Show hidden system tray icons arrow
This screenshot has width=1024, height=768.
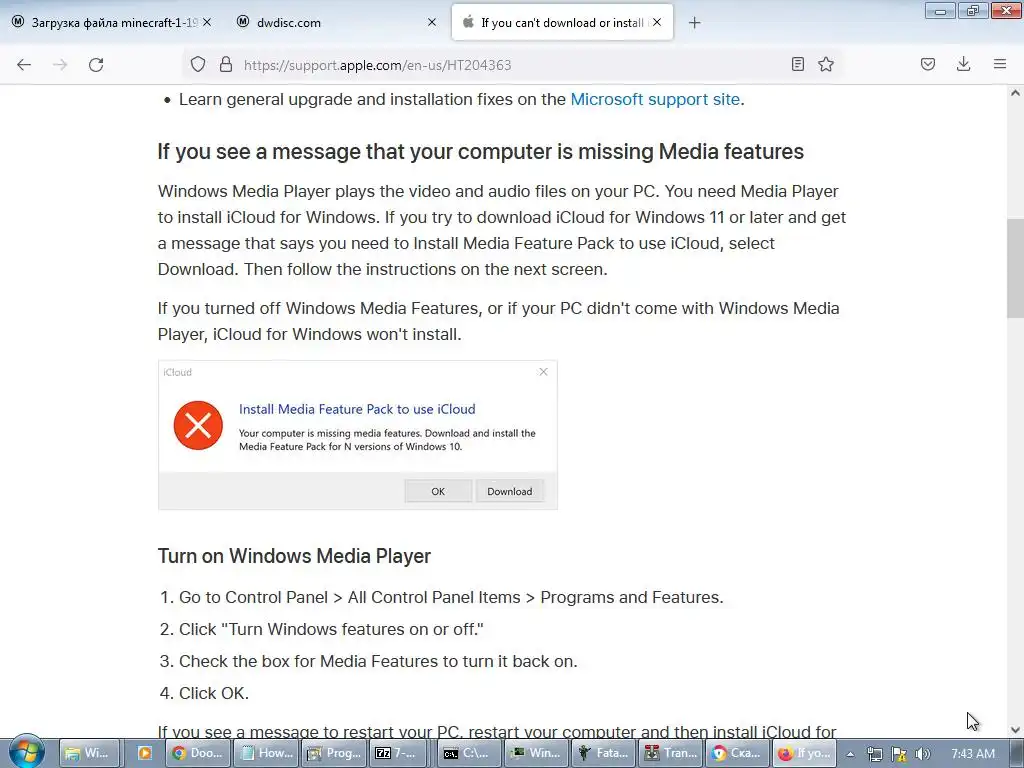tap(850, 754)
